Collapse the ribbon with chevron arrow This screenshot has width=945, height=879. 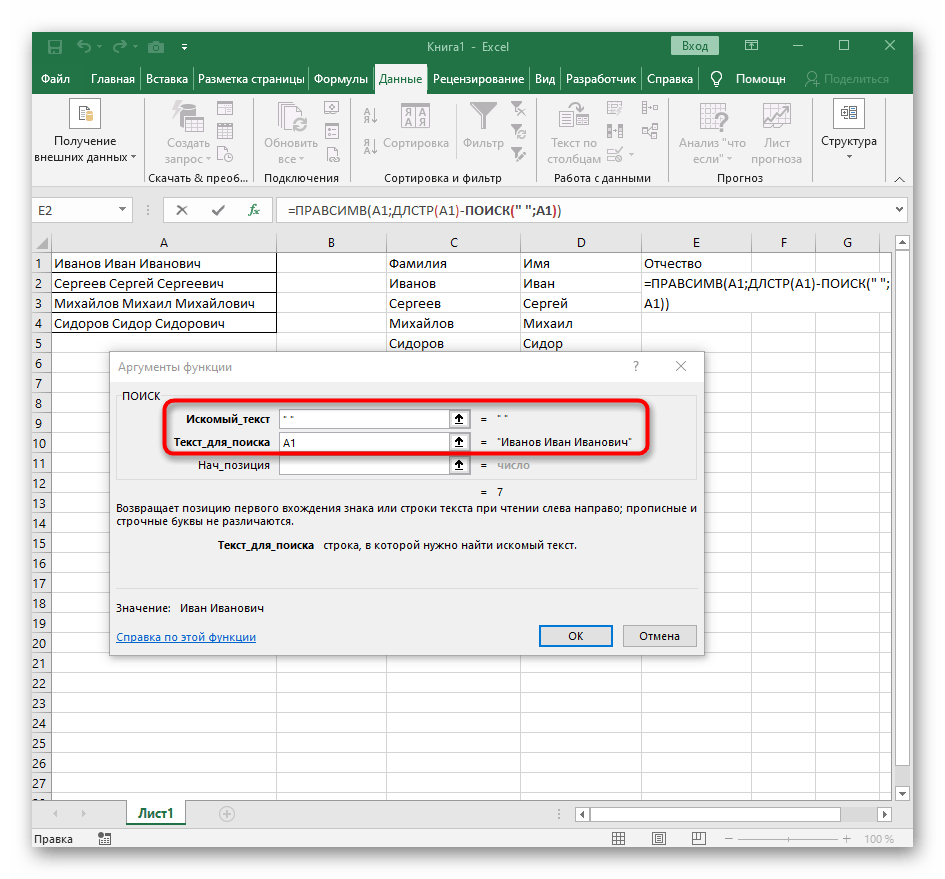pos(899,178)
